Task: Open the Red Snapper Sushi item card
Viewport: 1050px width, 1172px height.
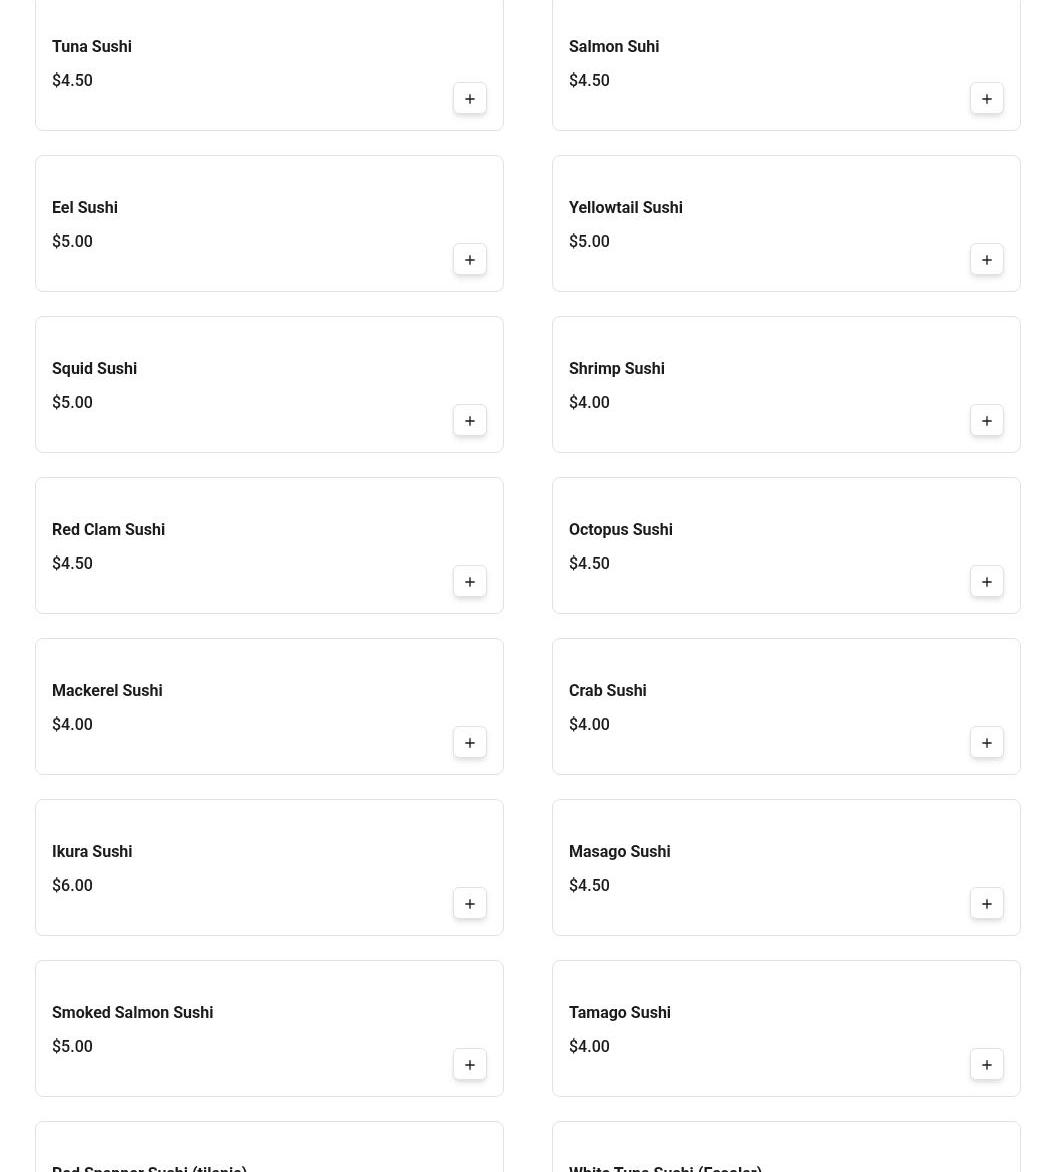Action: (x=269, y=1150)
